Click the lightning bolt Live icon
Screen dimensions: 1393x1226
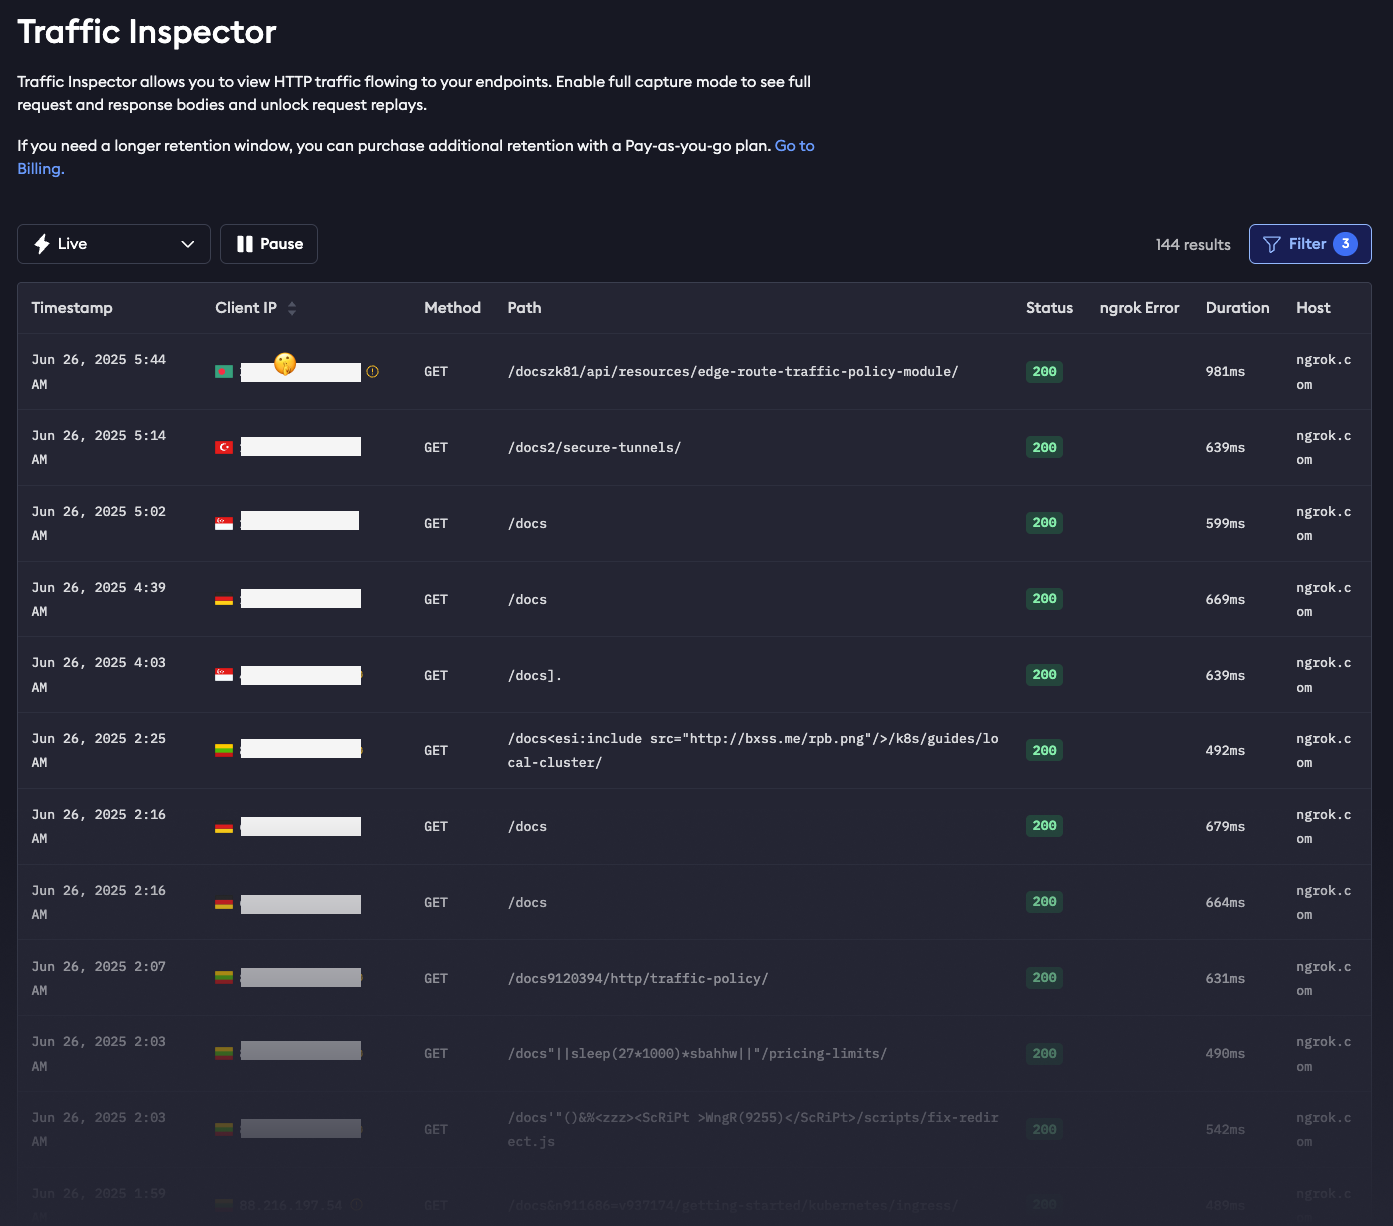[x=42, y=244]
